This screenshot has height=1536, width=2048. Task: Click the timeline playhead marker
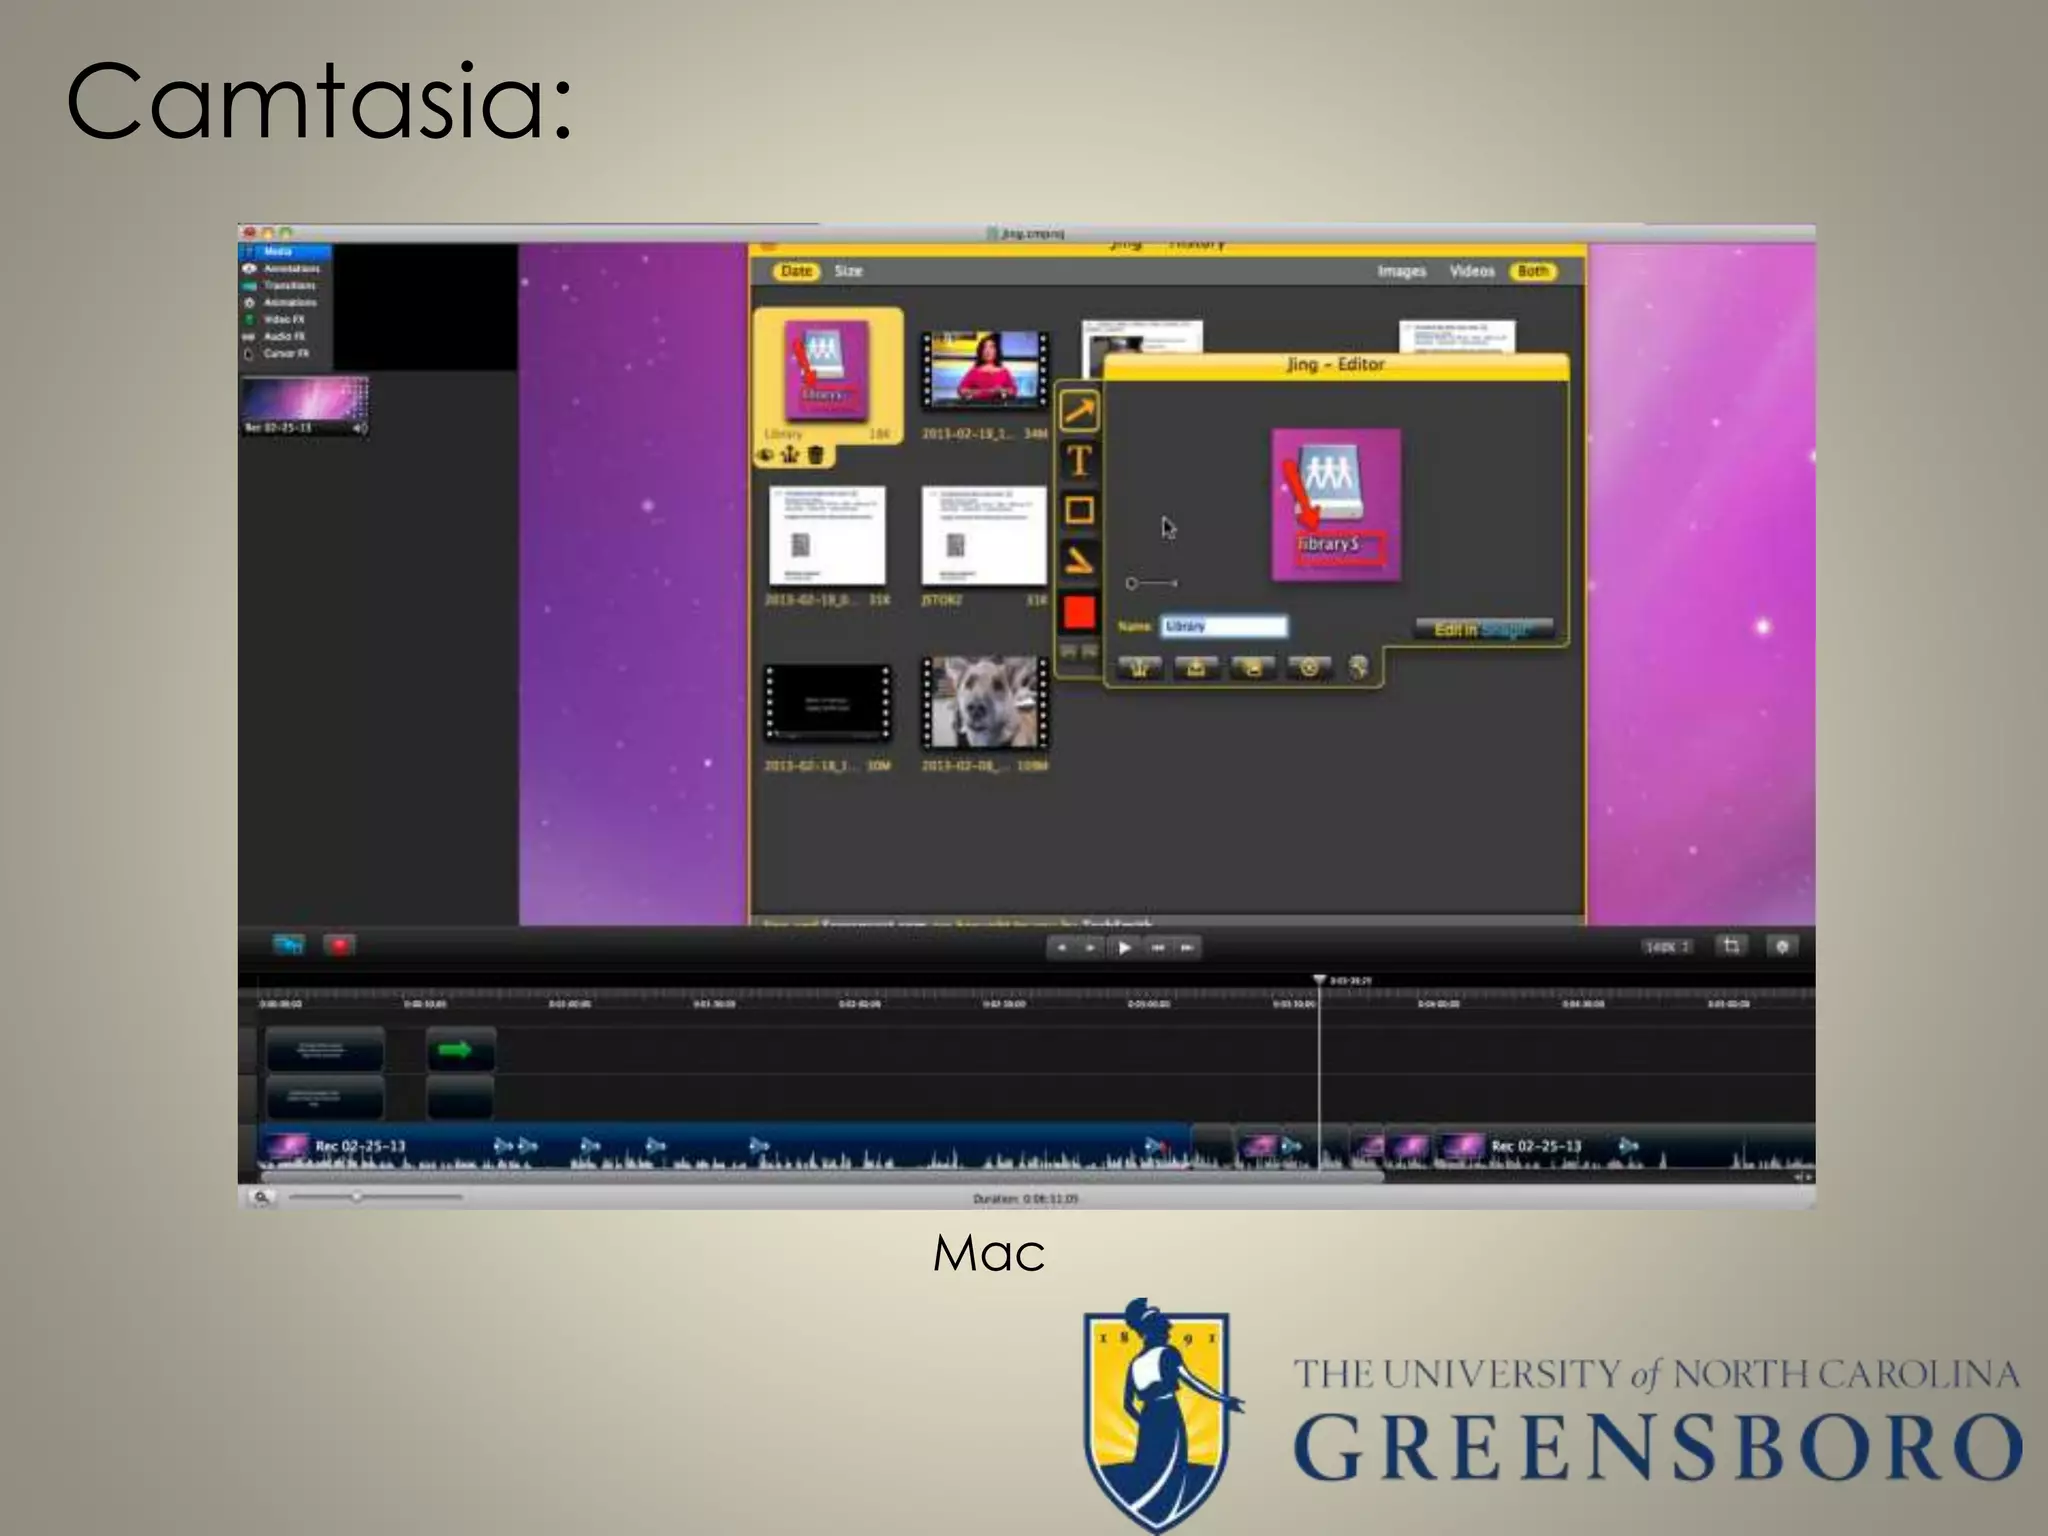click(x=1319, y=980)
